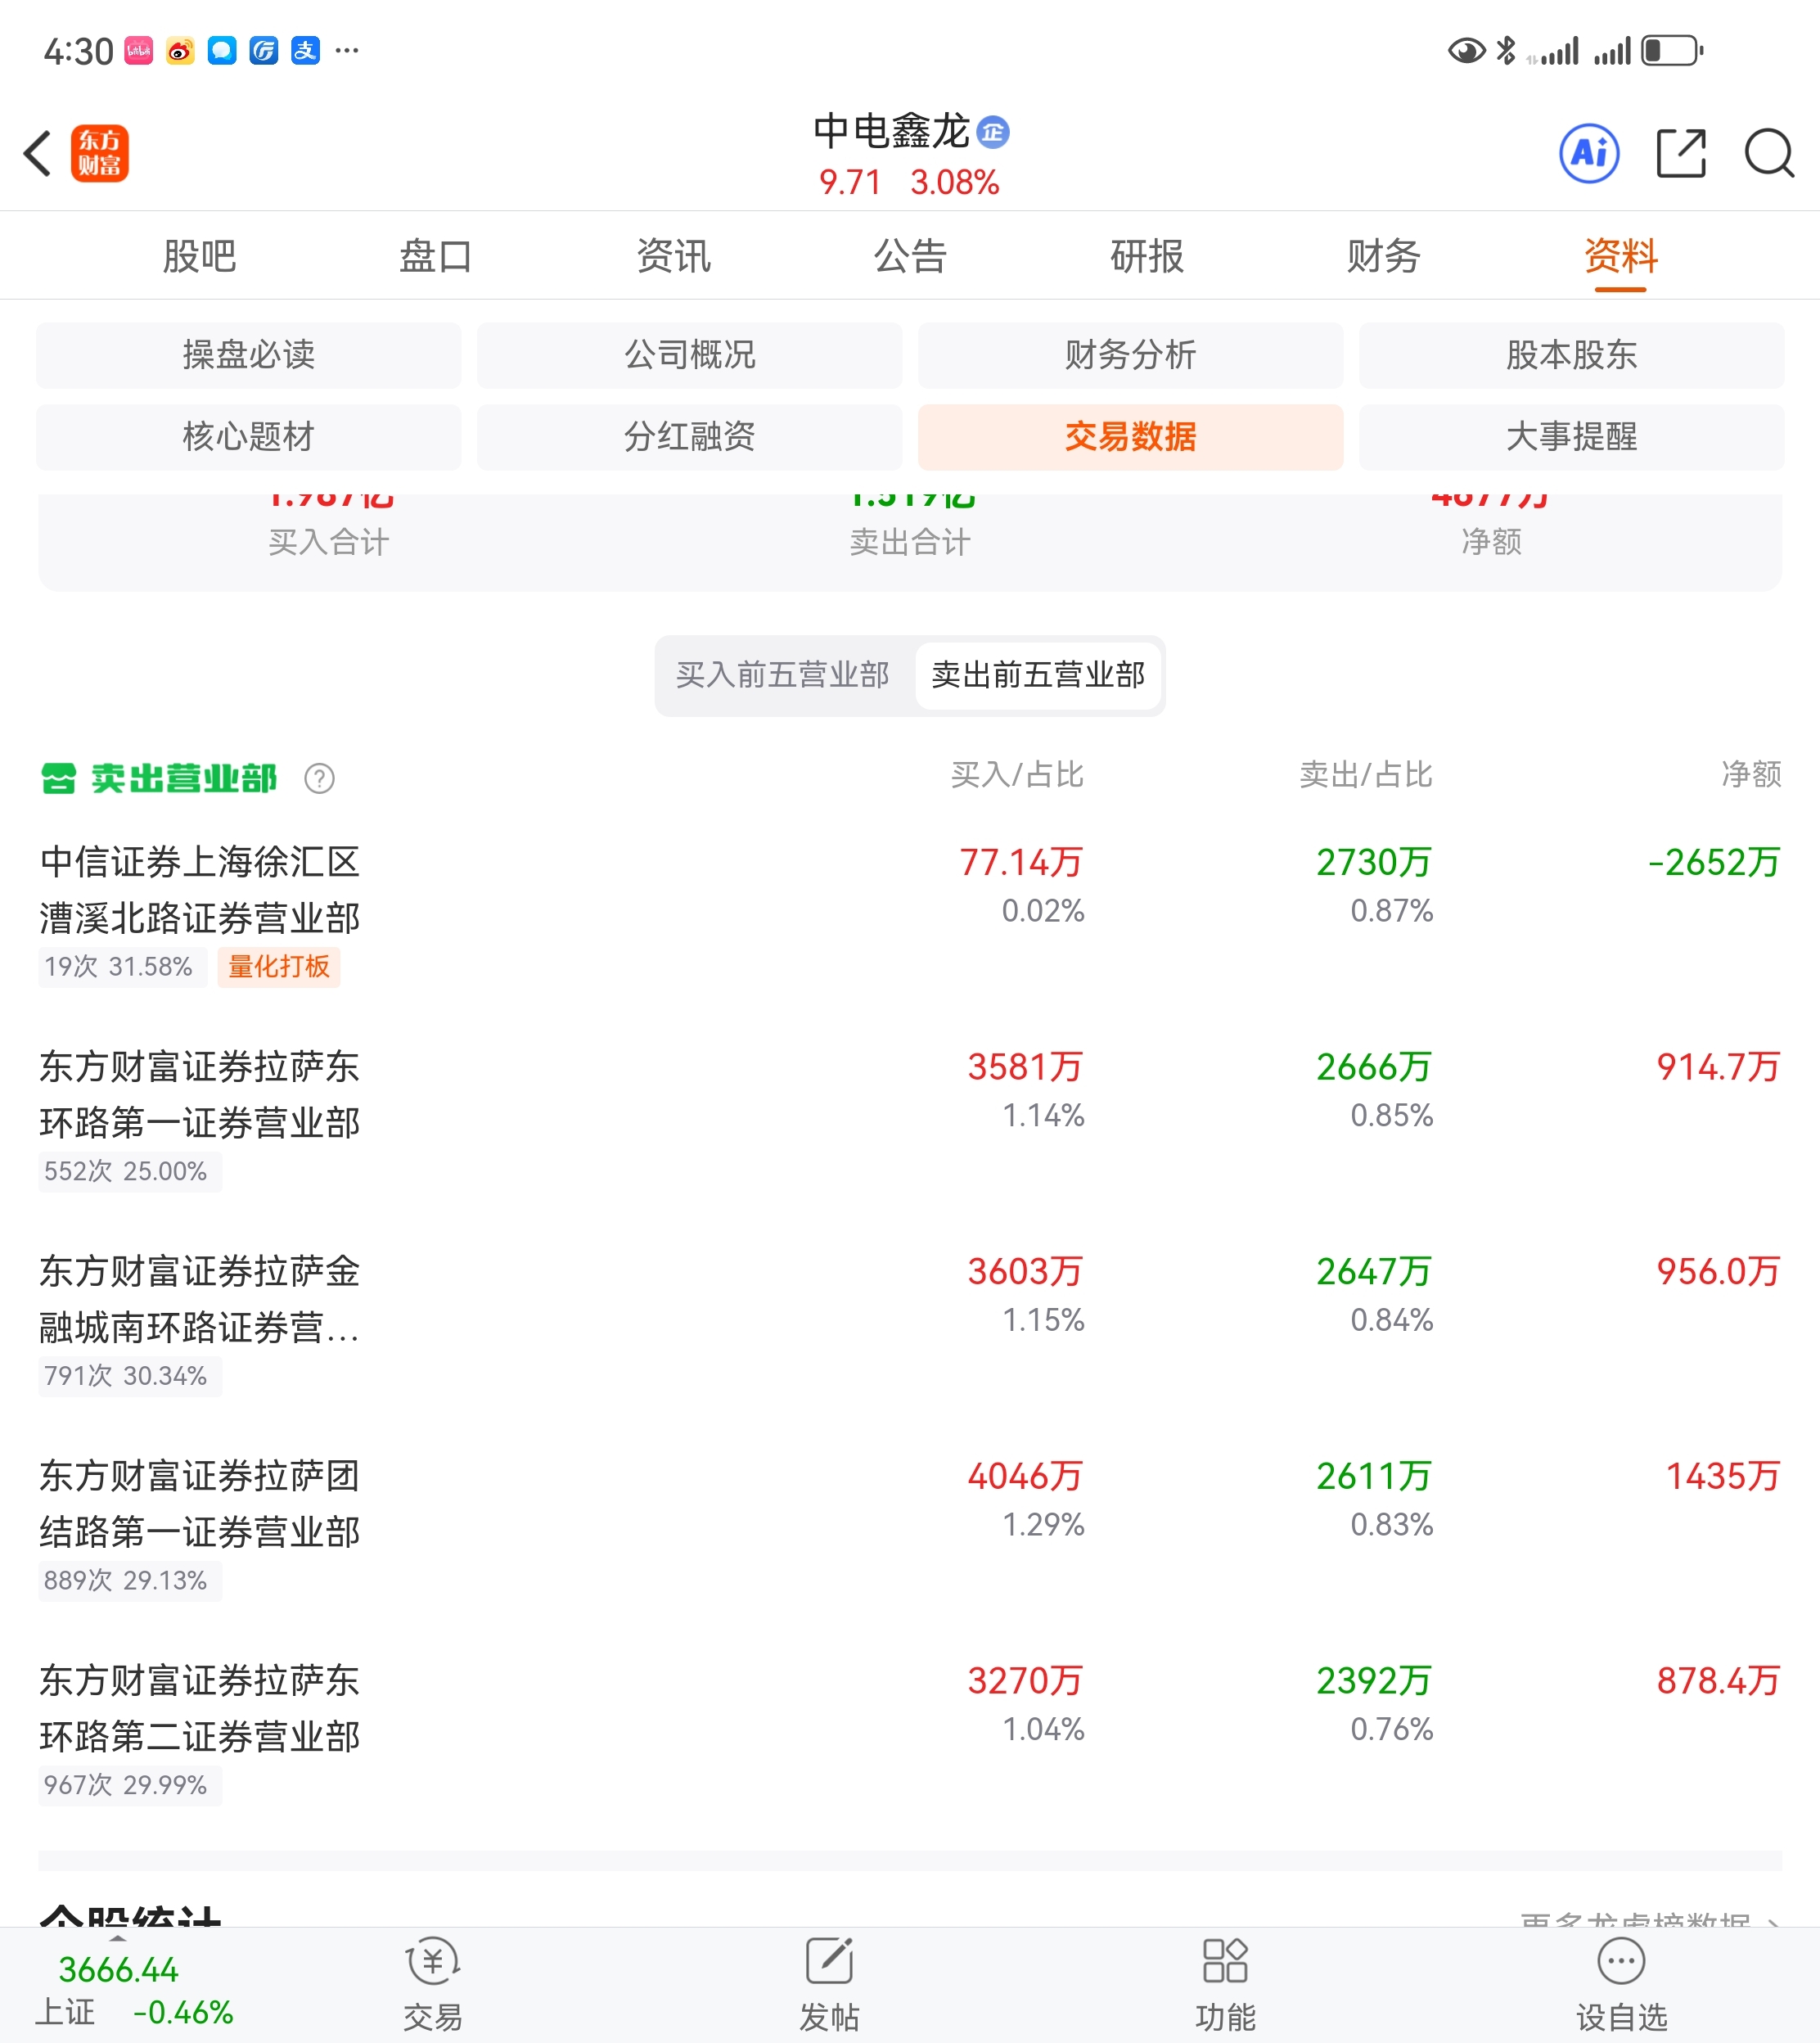
Task: Switch to 股吧 tab
Action: point(199,257)
